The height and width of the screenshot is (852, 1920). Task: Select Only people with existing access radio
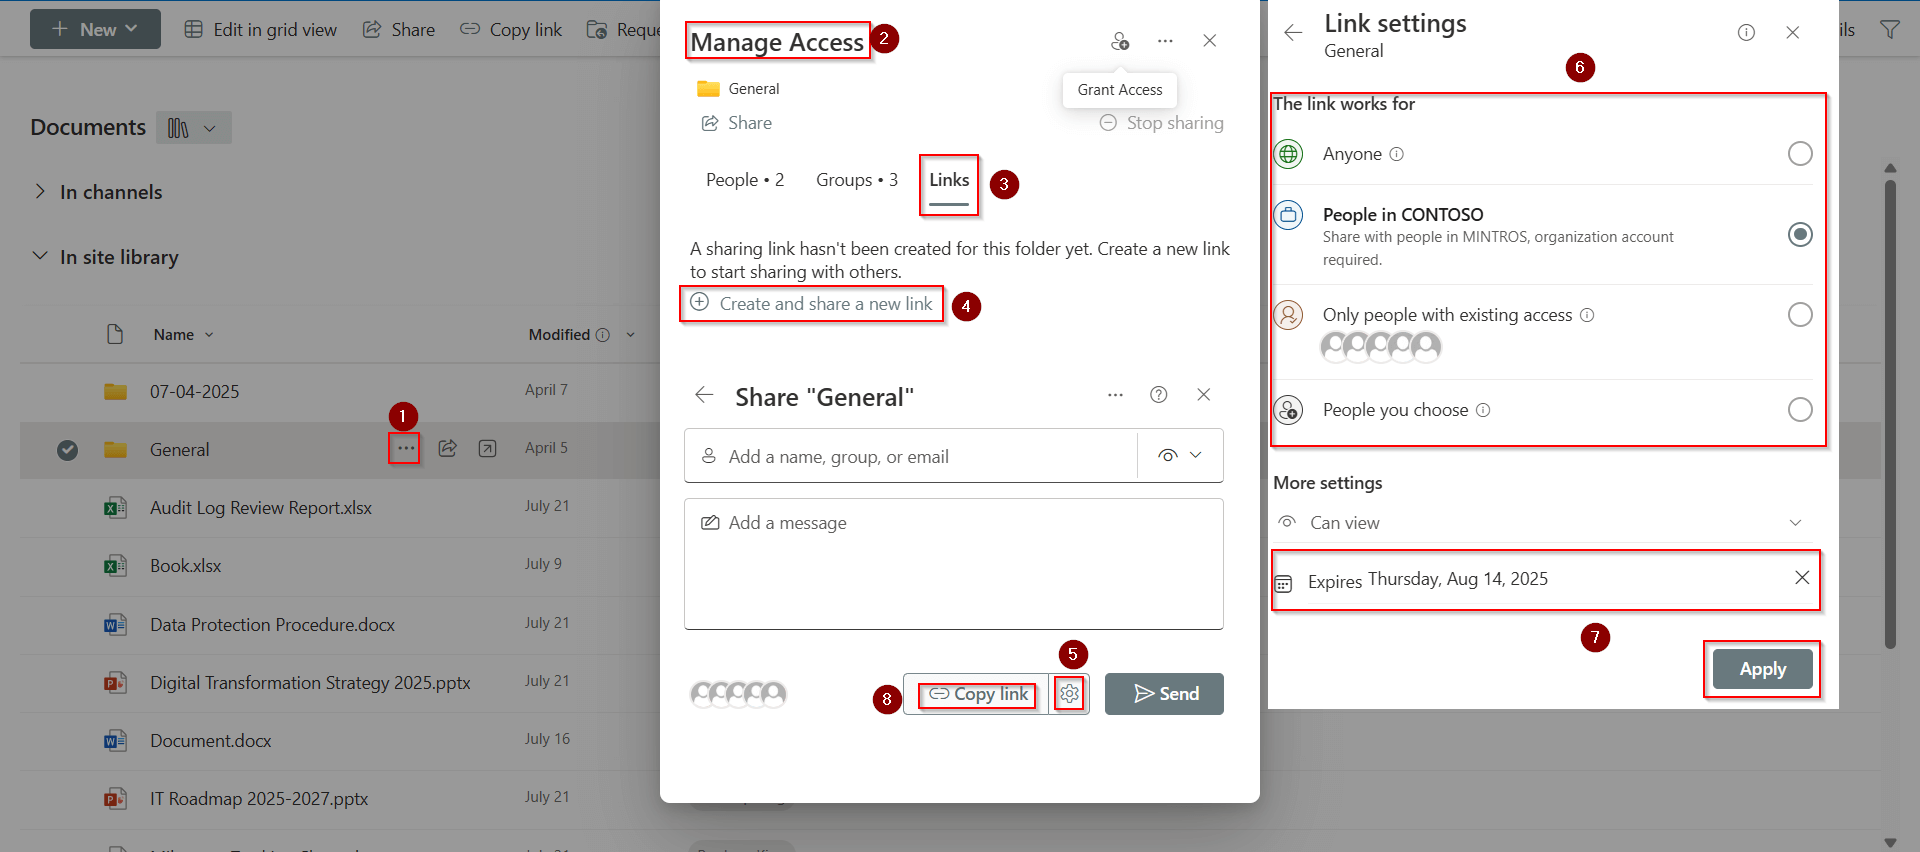coord(1800,315)
